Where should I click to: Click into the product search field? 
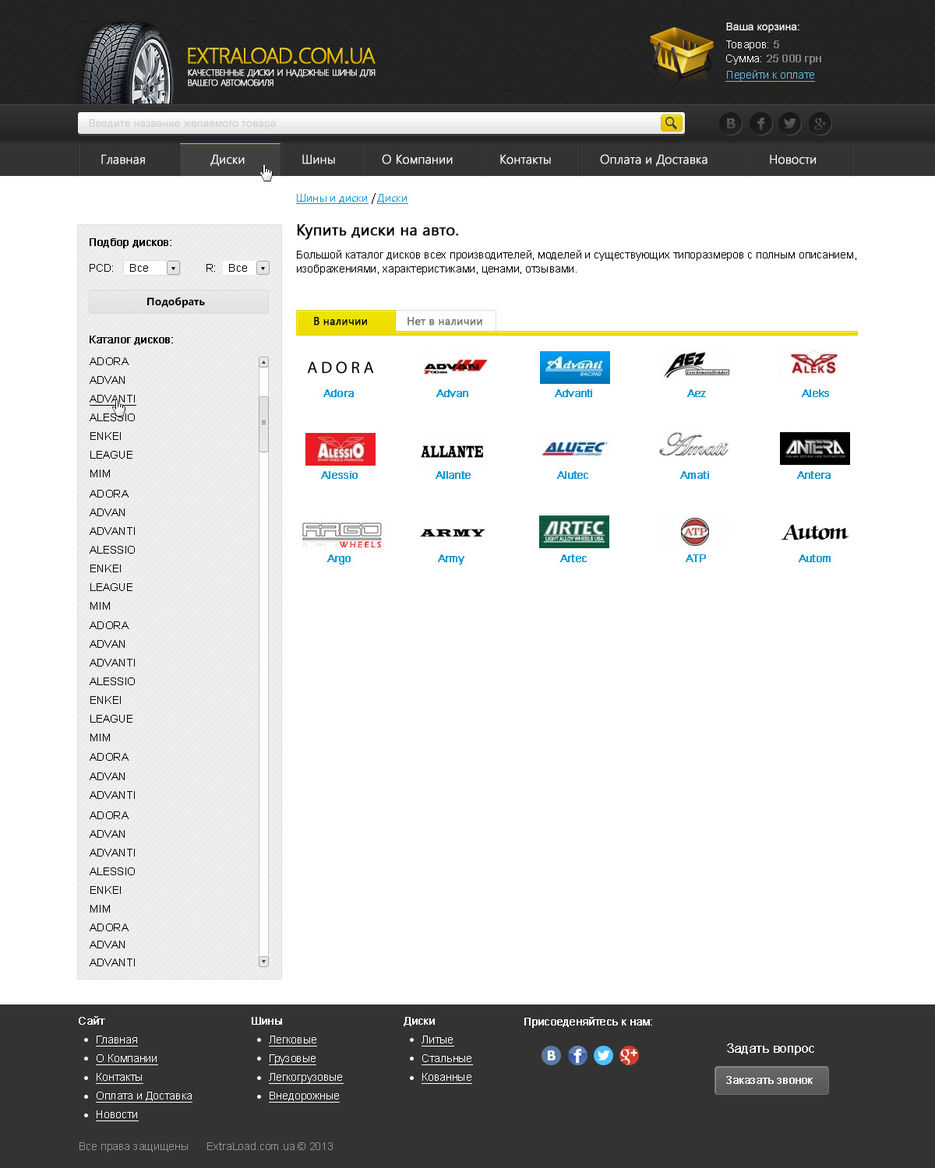pos(368,123)
